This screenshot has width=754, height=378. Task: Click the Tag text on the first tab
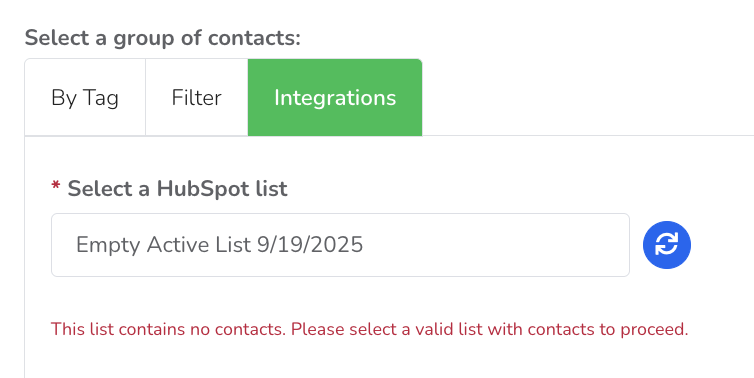(101, 99)
